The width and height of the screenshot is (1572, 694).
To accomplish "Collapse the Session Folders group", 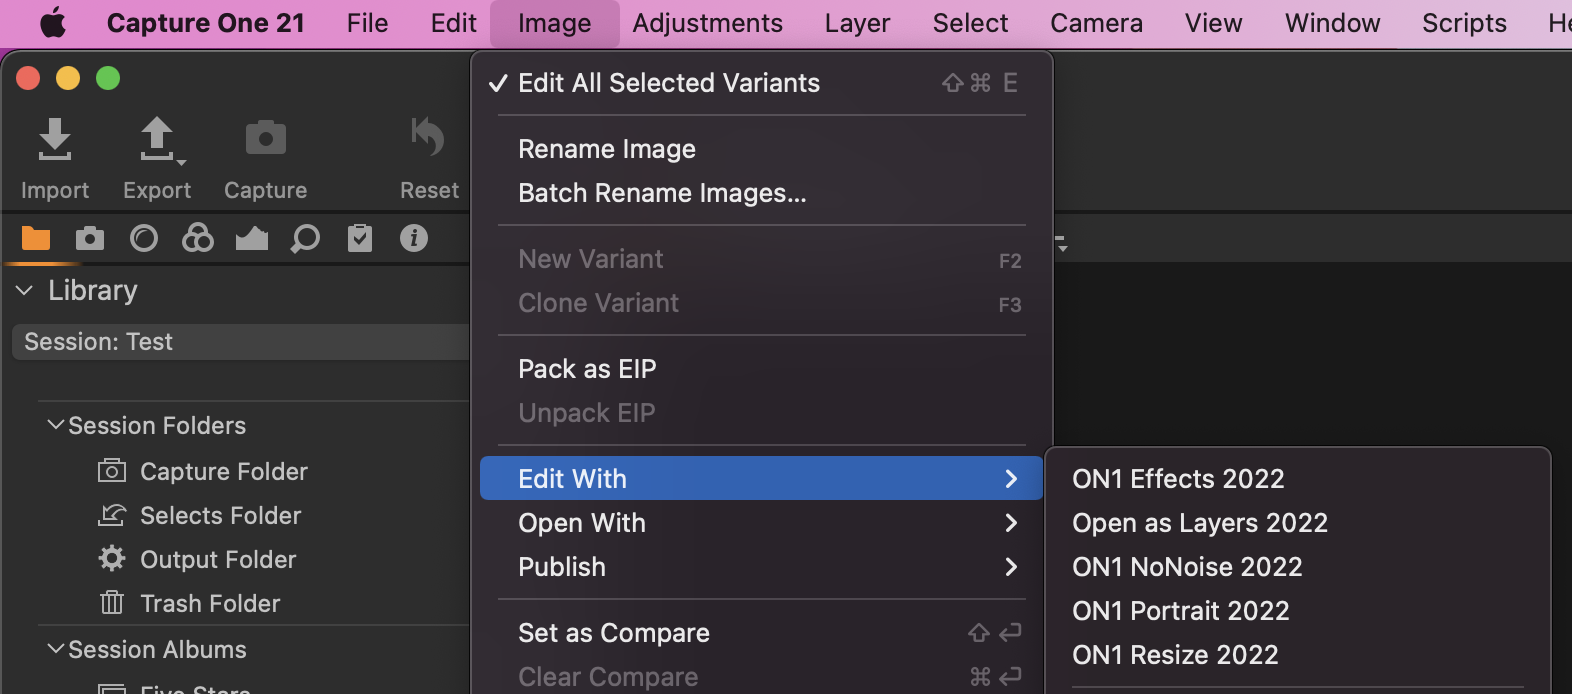I will 56,426.
